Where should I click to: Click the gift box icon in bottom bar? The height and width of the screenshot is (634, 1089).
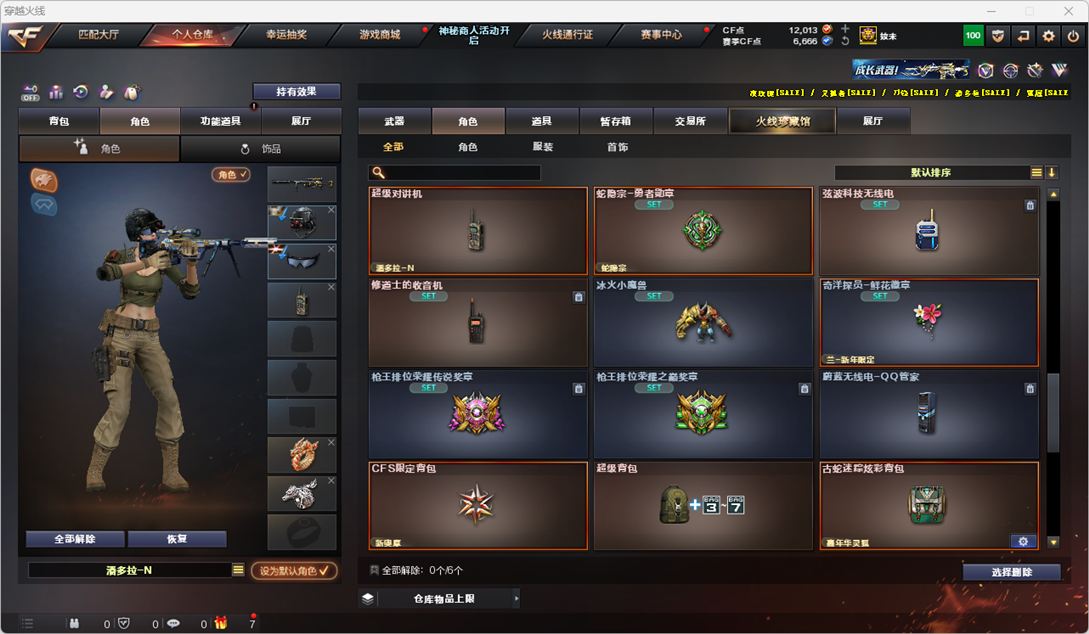pyautogui.click(x=221, y=623)
